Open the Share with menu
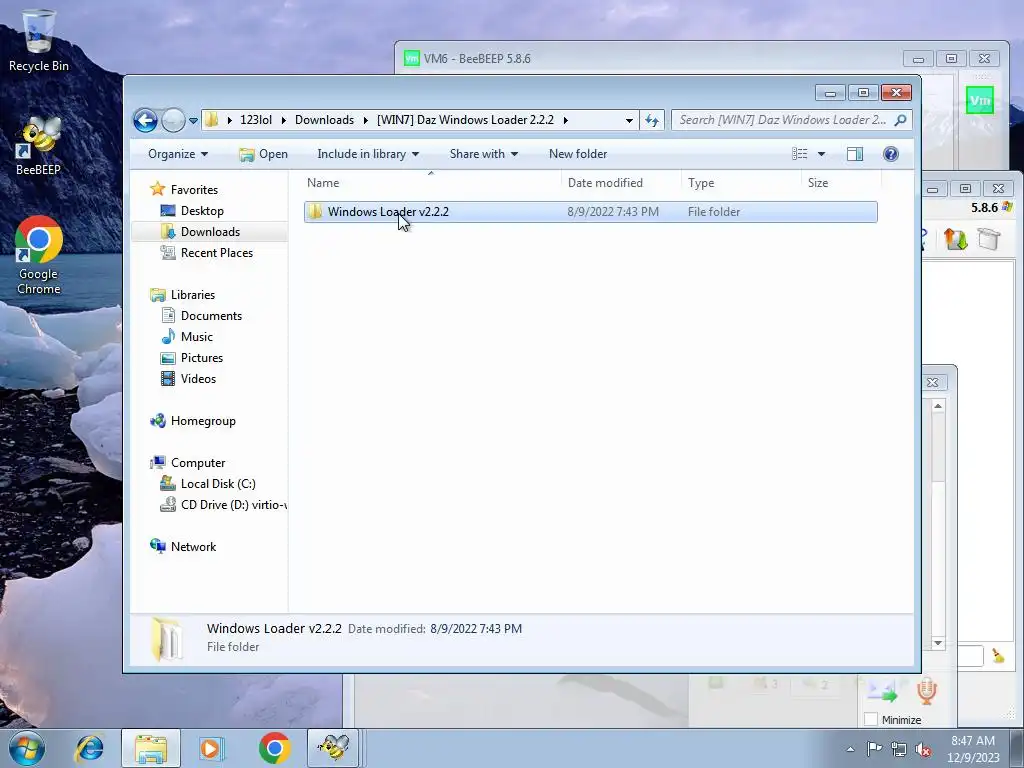The width and height of the screenshot is (1024, 768). (483, 154)
